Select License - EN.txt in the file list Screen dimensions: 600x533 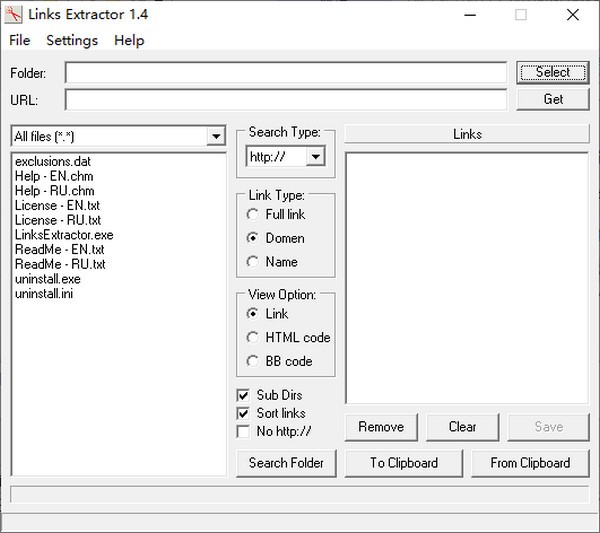(57, 205)
